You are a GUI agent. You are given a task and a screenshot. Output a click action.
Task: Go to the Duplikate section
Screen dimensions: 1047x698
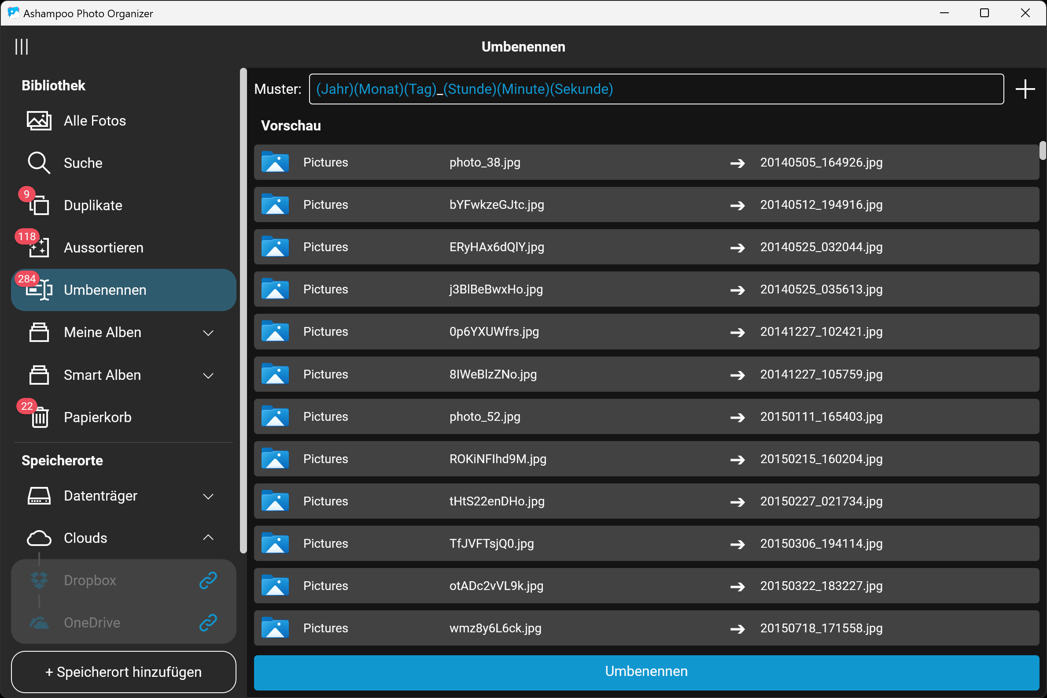click(124, 205)
